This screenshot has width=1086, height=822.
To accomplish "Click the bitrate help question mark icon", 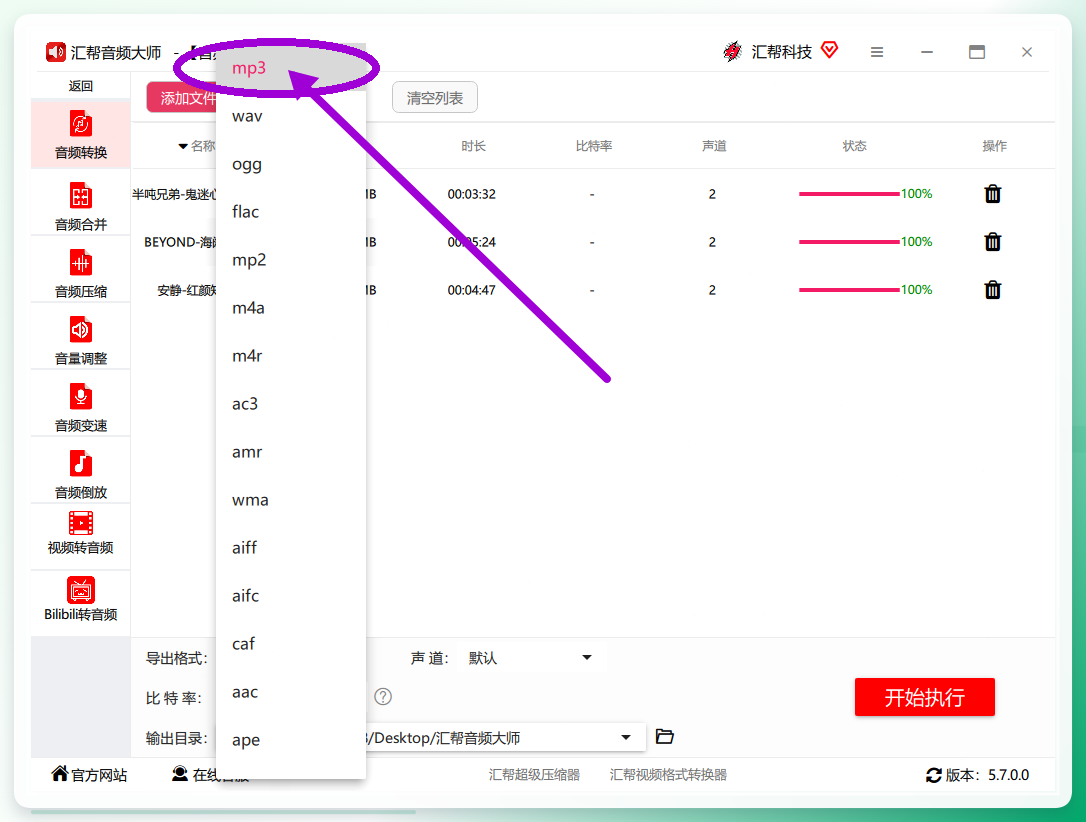I will pos(383,697).
